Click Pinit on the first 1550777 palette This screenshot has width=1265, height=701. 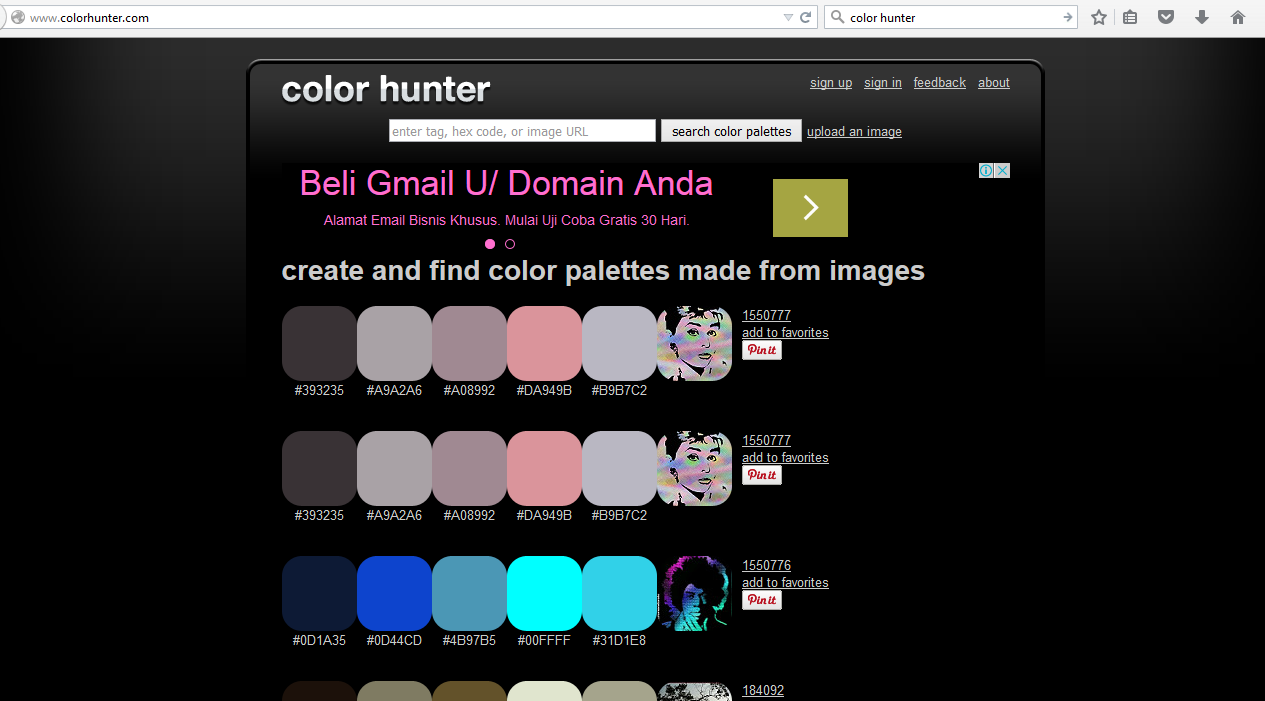click(762, 350)
